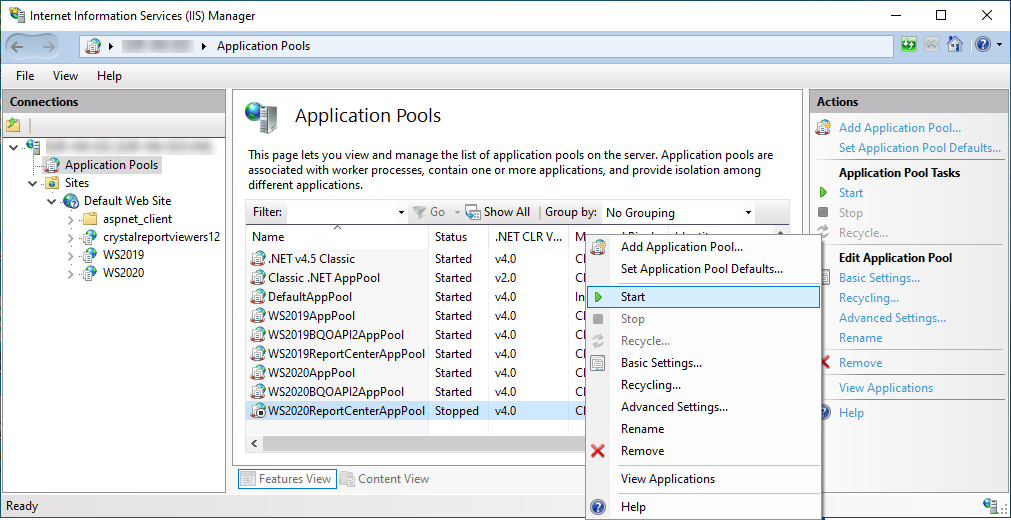Click the WS2019AppPool icon
1011x520 pixels.
pos(258,316)
